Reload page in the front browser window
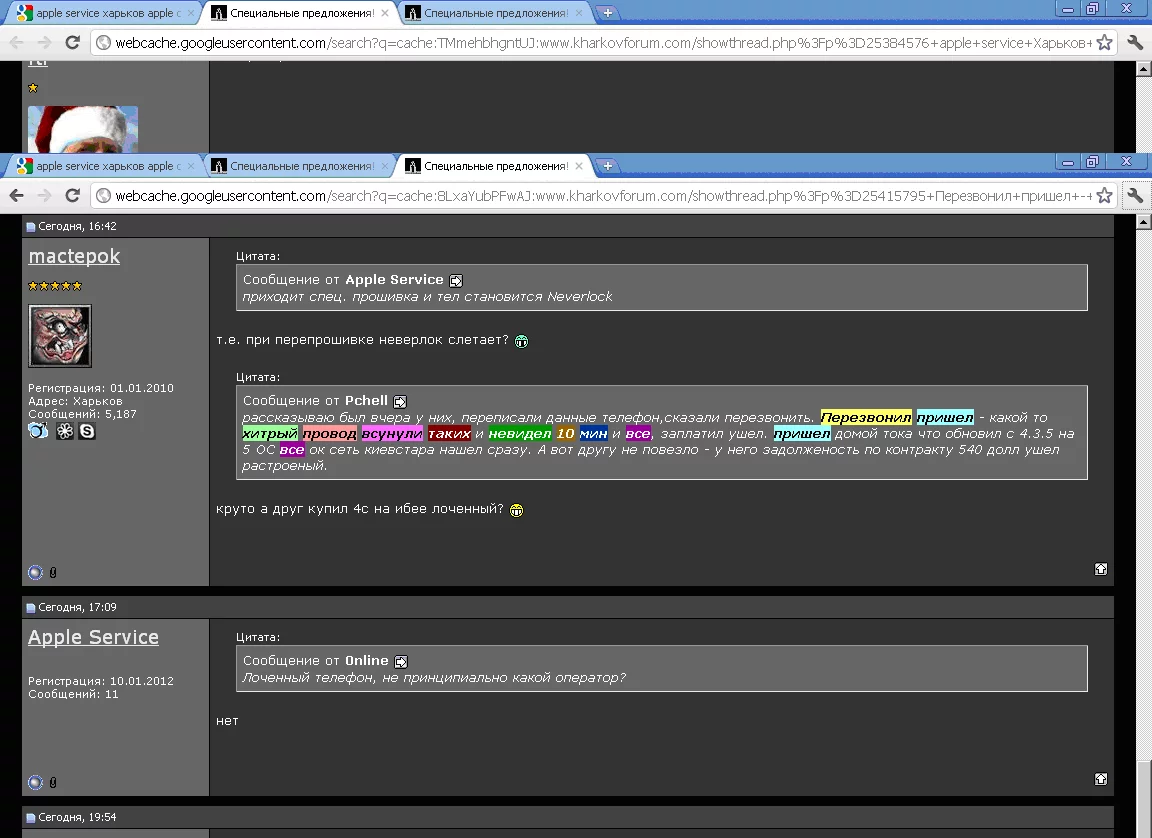Viewport: 1152px width, 838px height. 72,195
